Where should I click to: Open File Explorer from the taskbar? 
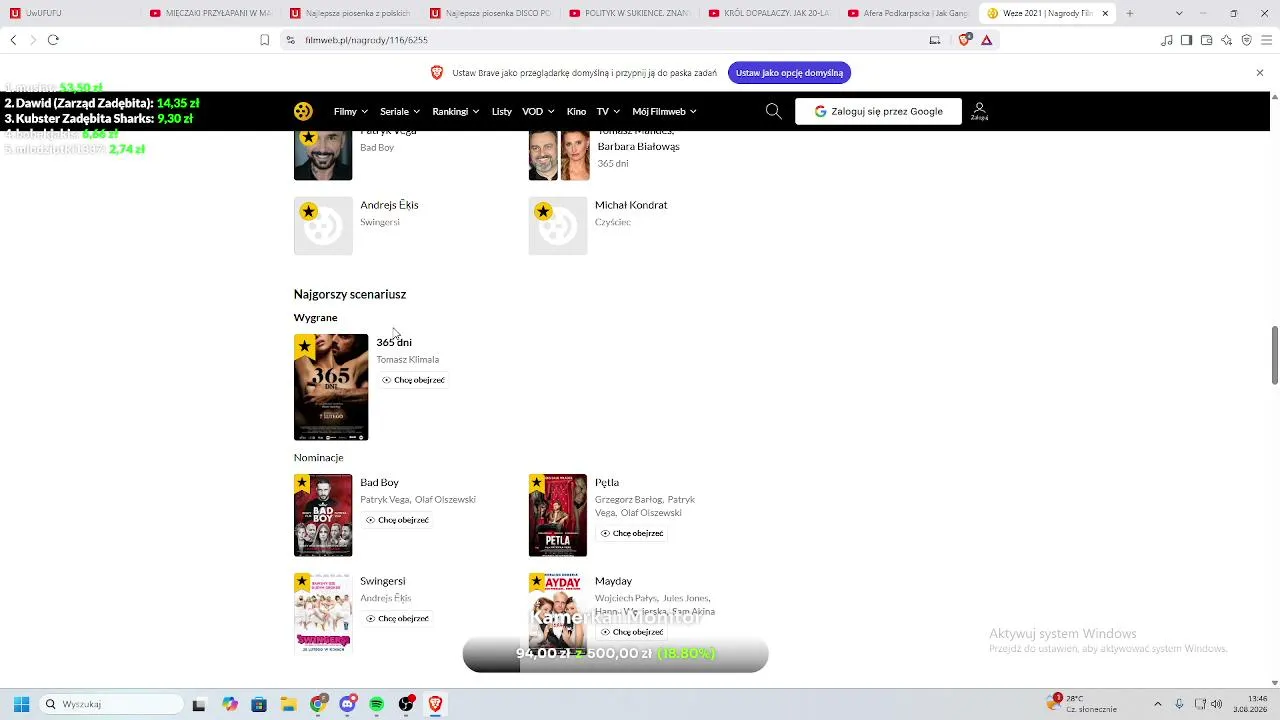click(288, 704)
